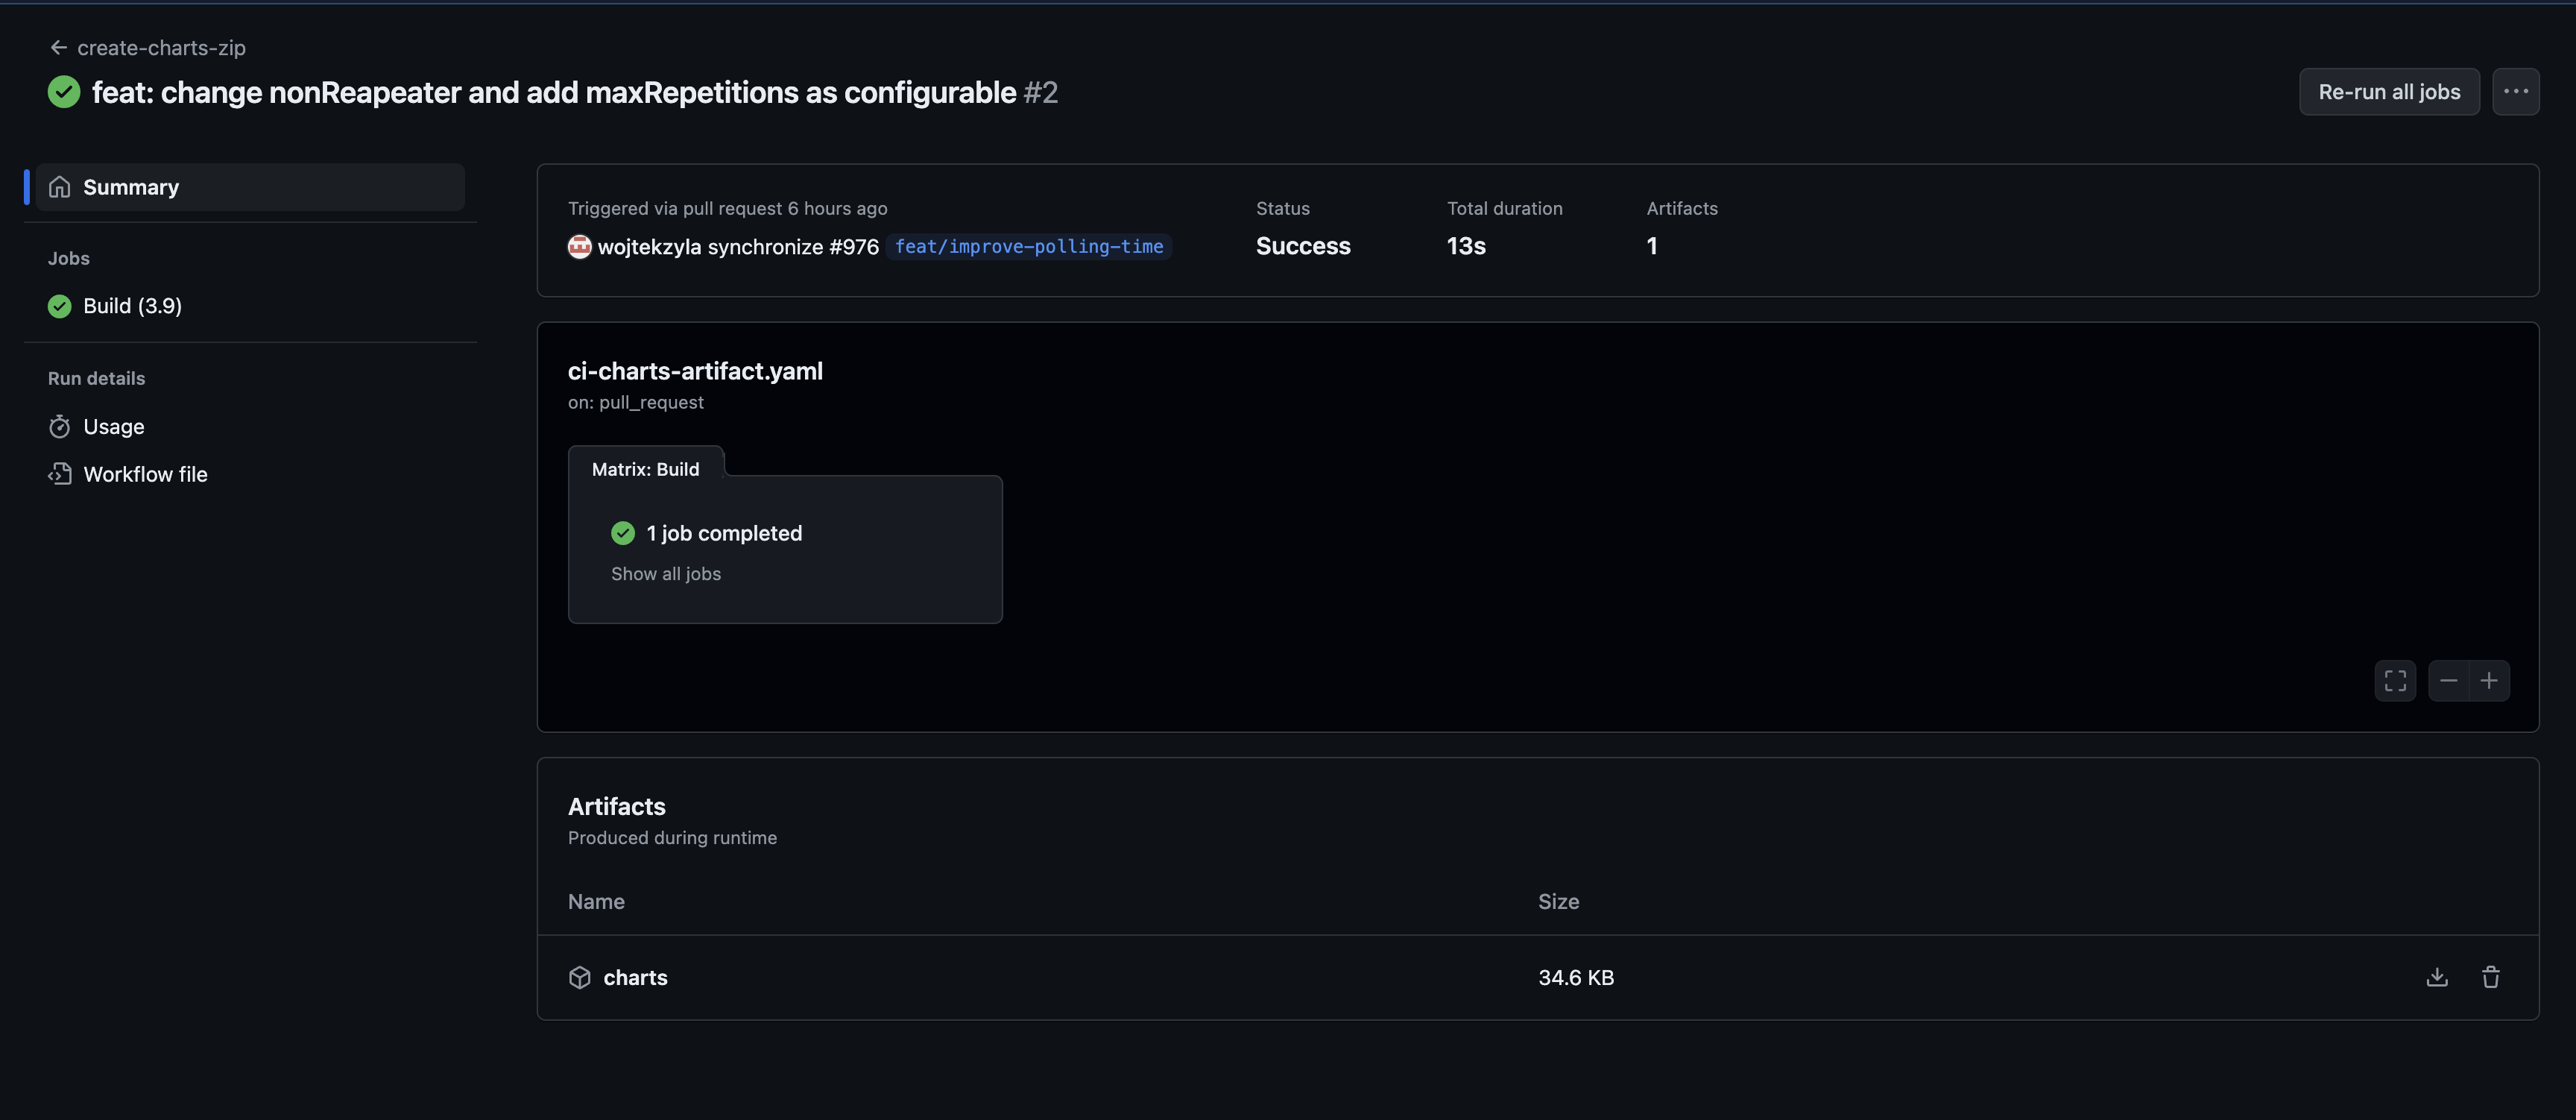Expand Show all jobs in matrix
The height and width of the screenshot is (1120, 2576).
(x=666, y=574)
